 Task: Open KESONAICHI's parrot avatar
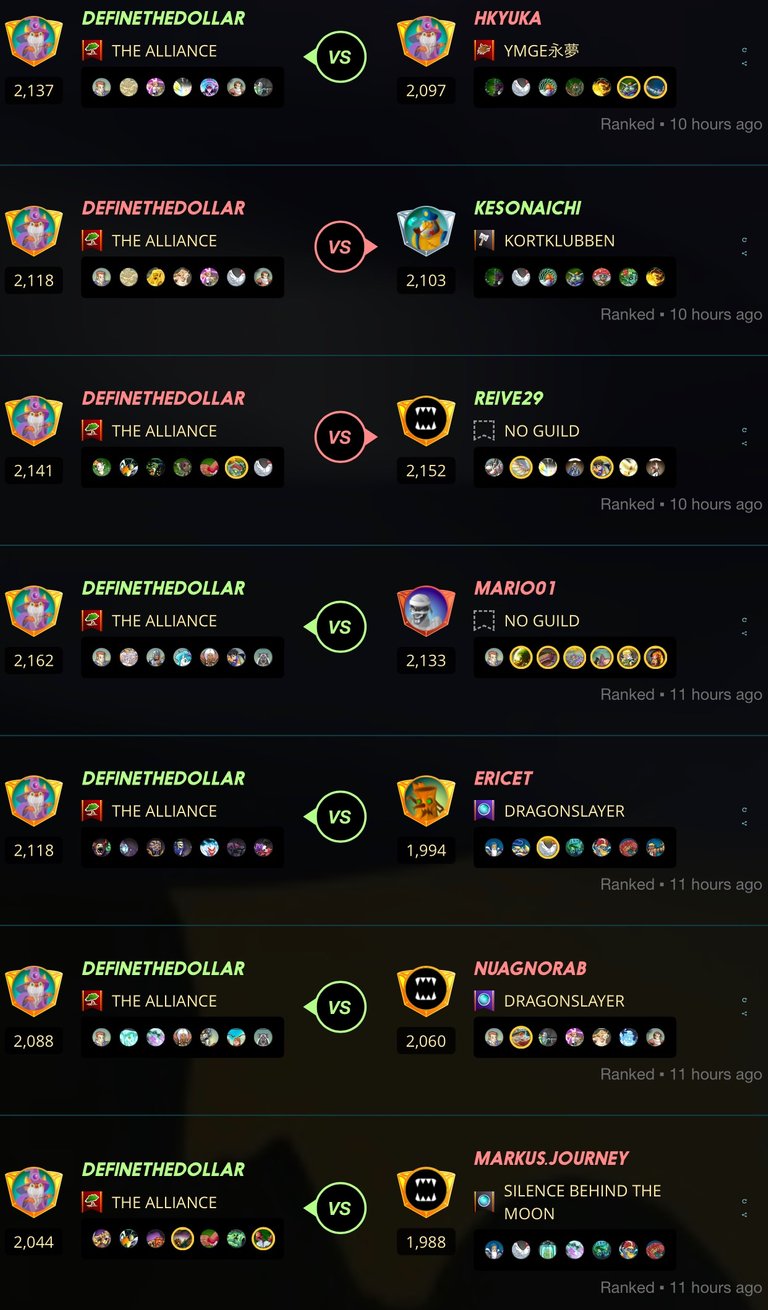point(426,231)
